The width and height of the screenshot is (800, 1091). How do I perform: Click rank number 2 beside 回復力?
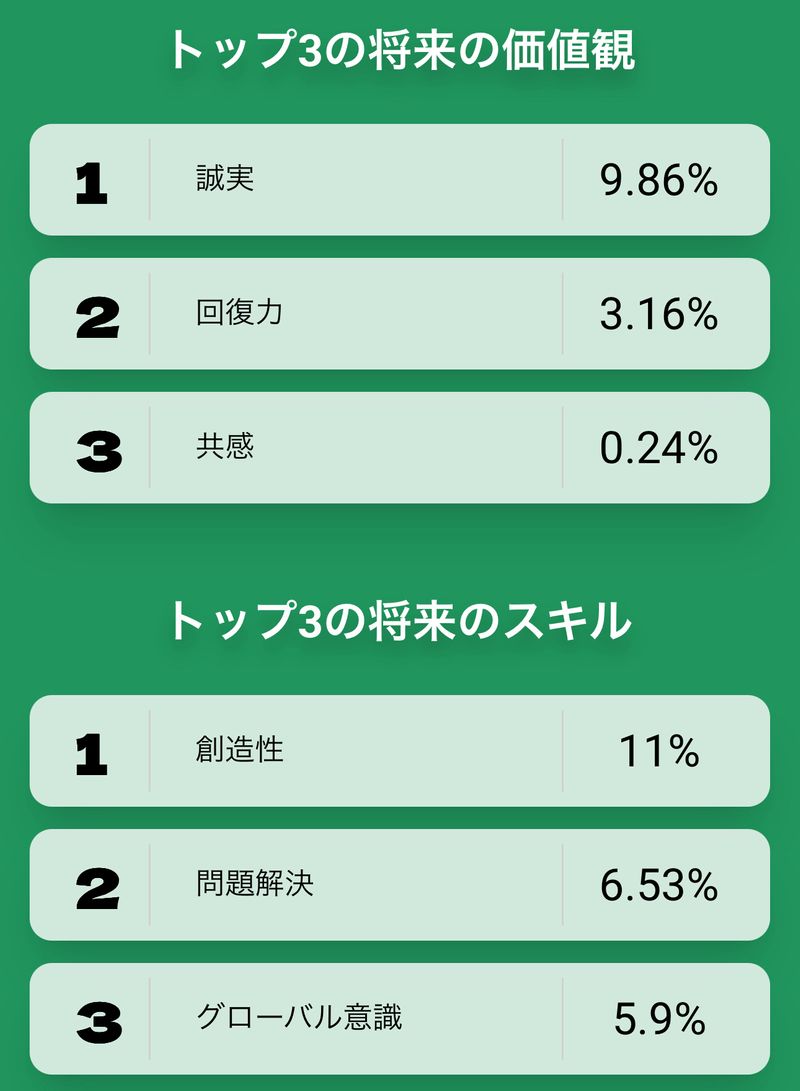(97, 316)
